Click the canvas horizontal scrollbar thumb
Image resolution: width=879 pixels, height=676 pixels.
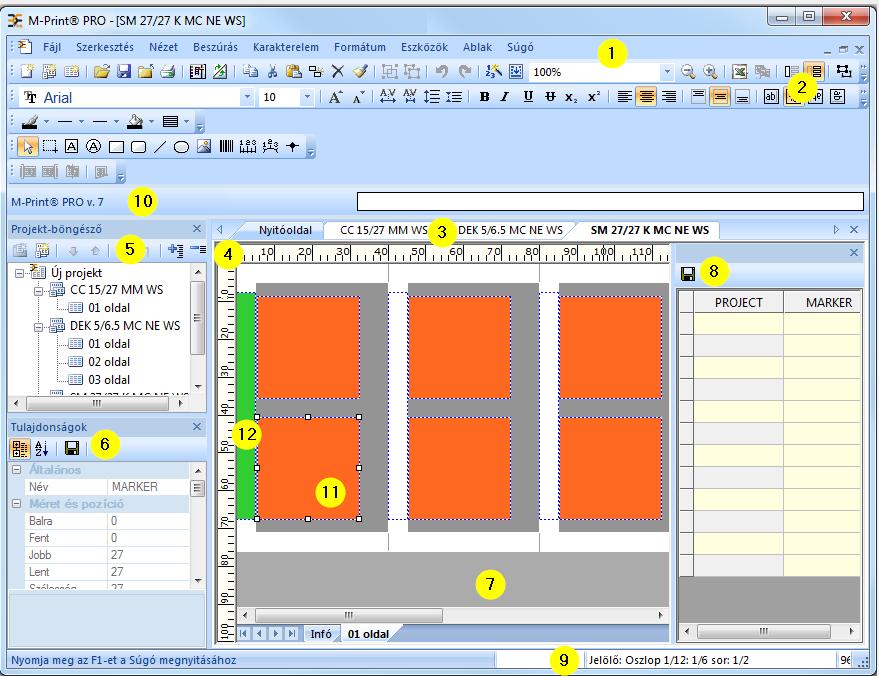348,615
